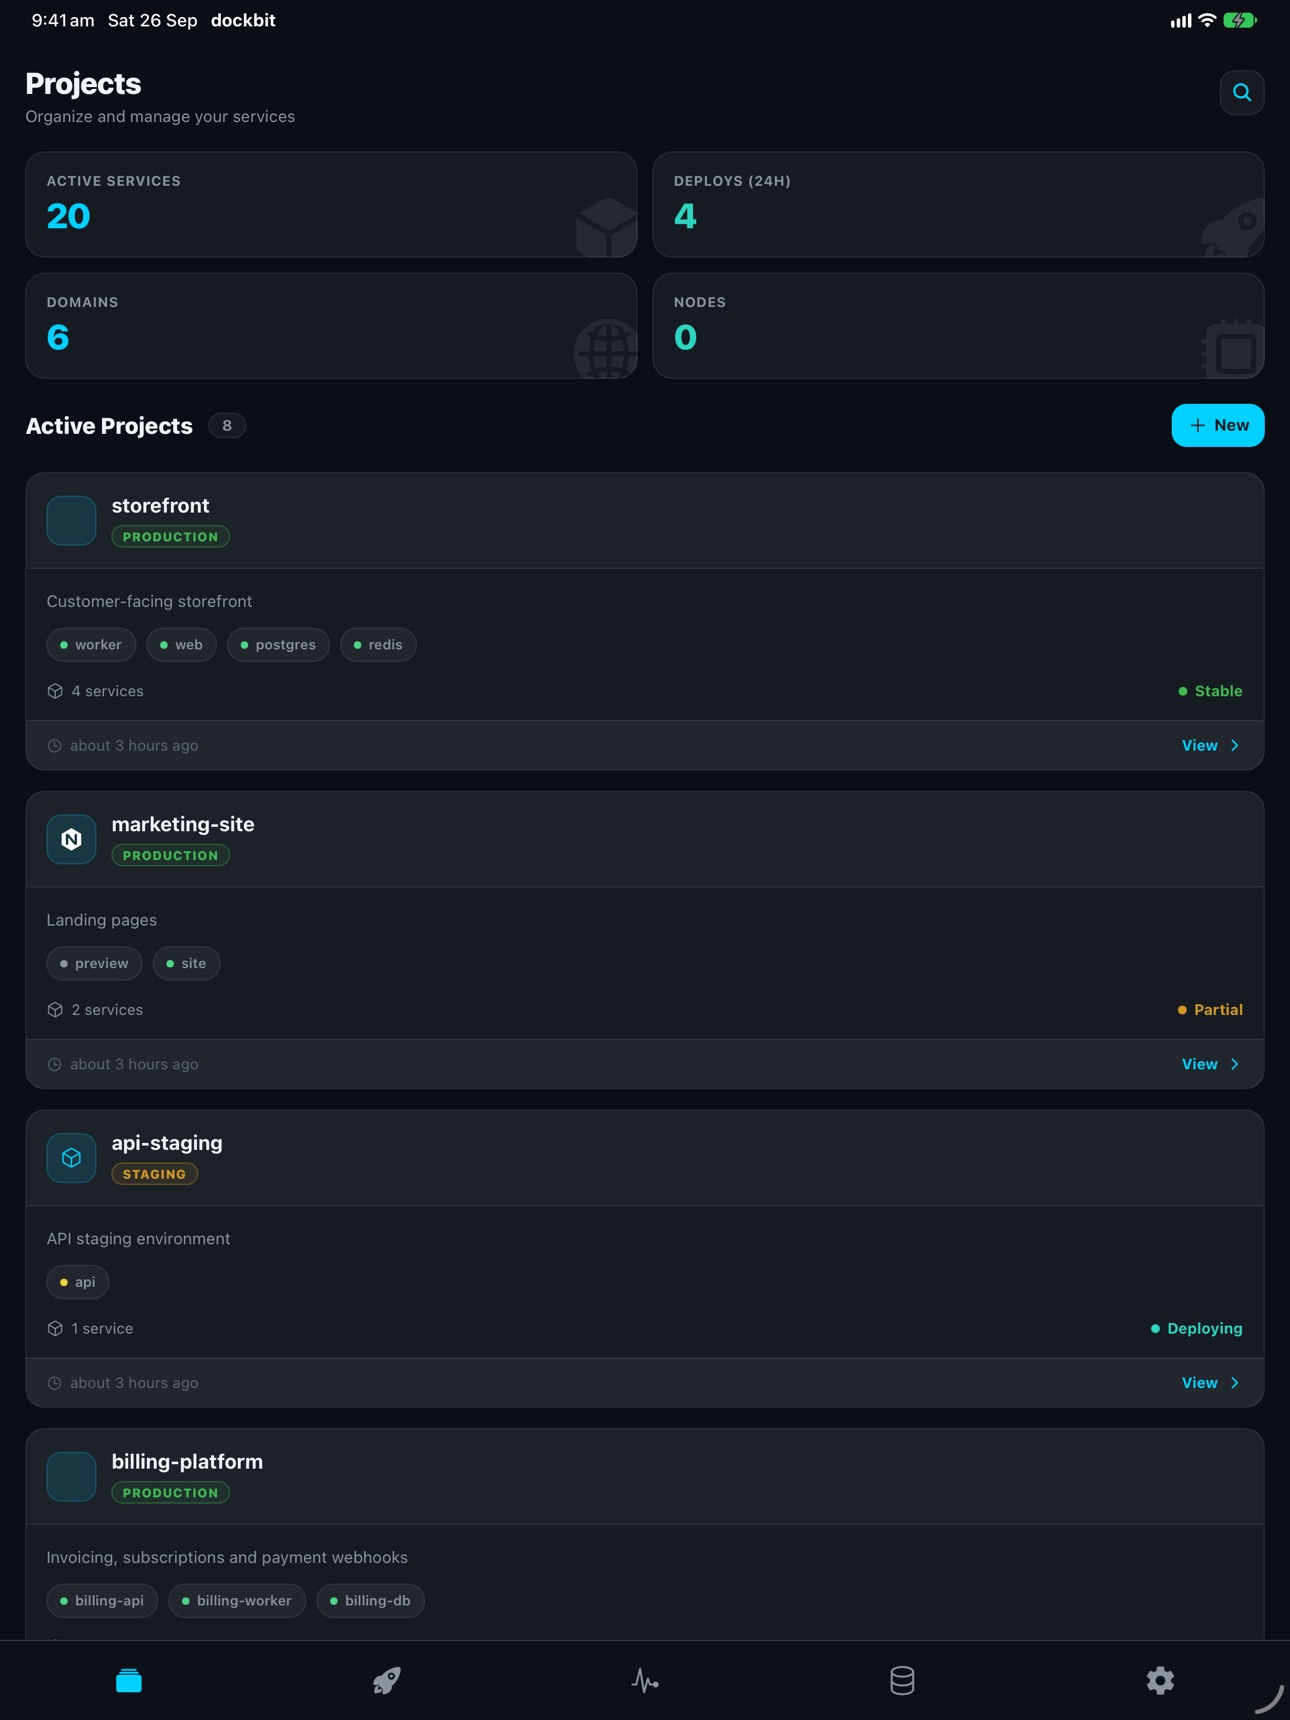Select the site service chip
The image size is (1290, 1720).
tap(186, 964)
